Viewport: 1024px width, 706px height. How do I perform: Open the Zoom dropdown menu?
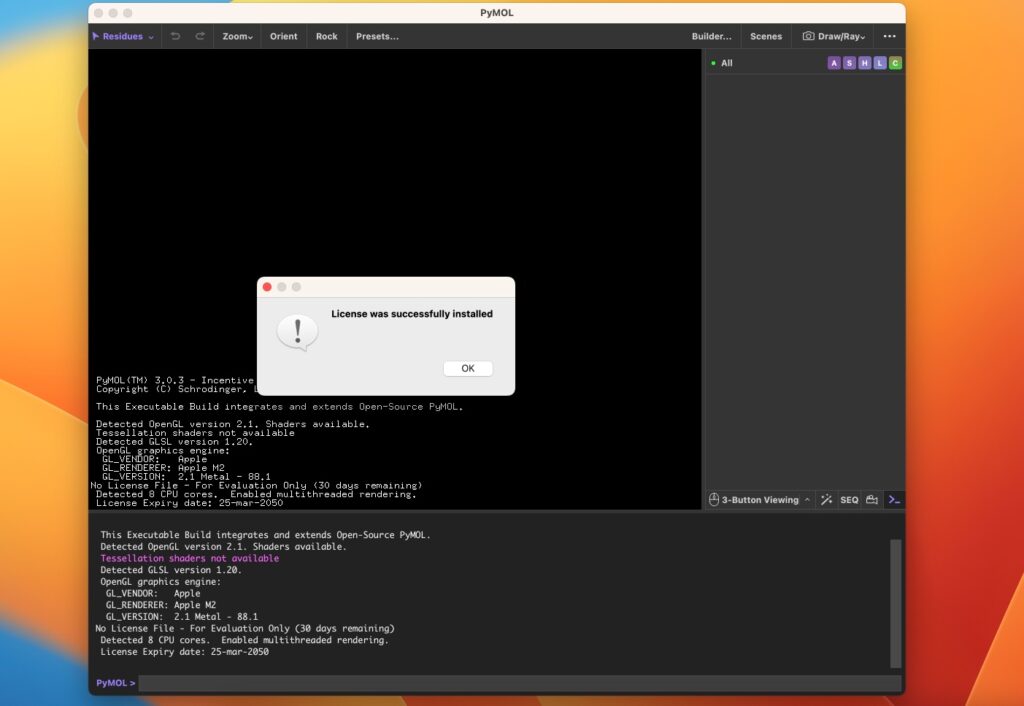click(x=236, y=36)
